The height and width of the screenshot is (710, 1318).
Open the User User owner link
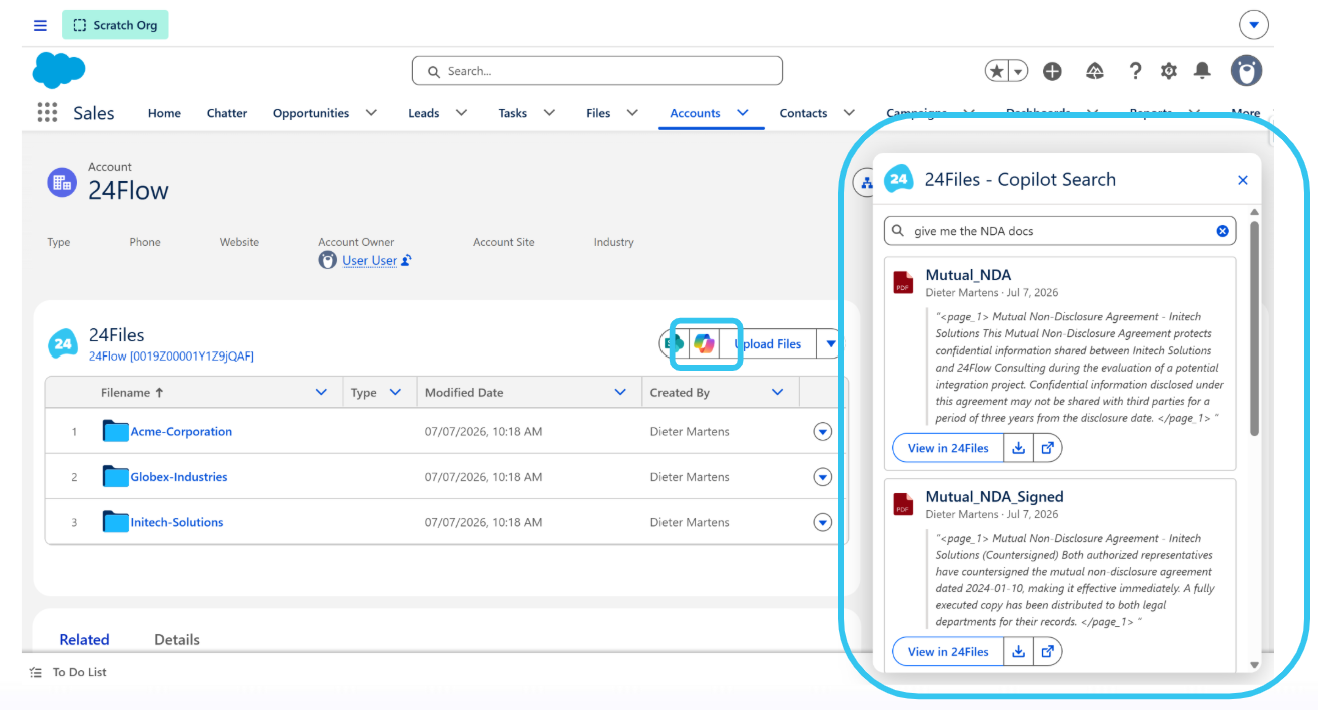370,260
